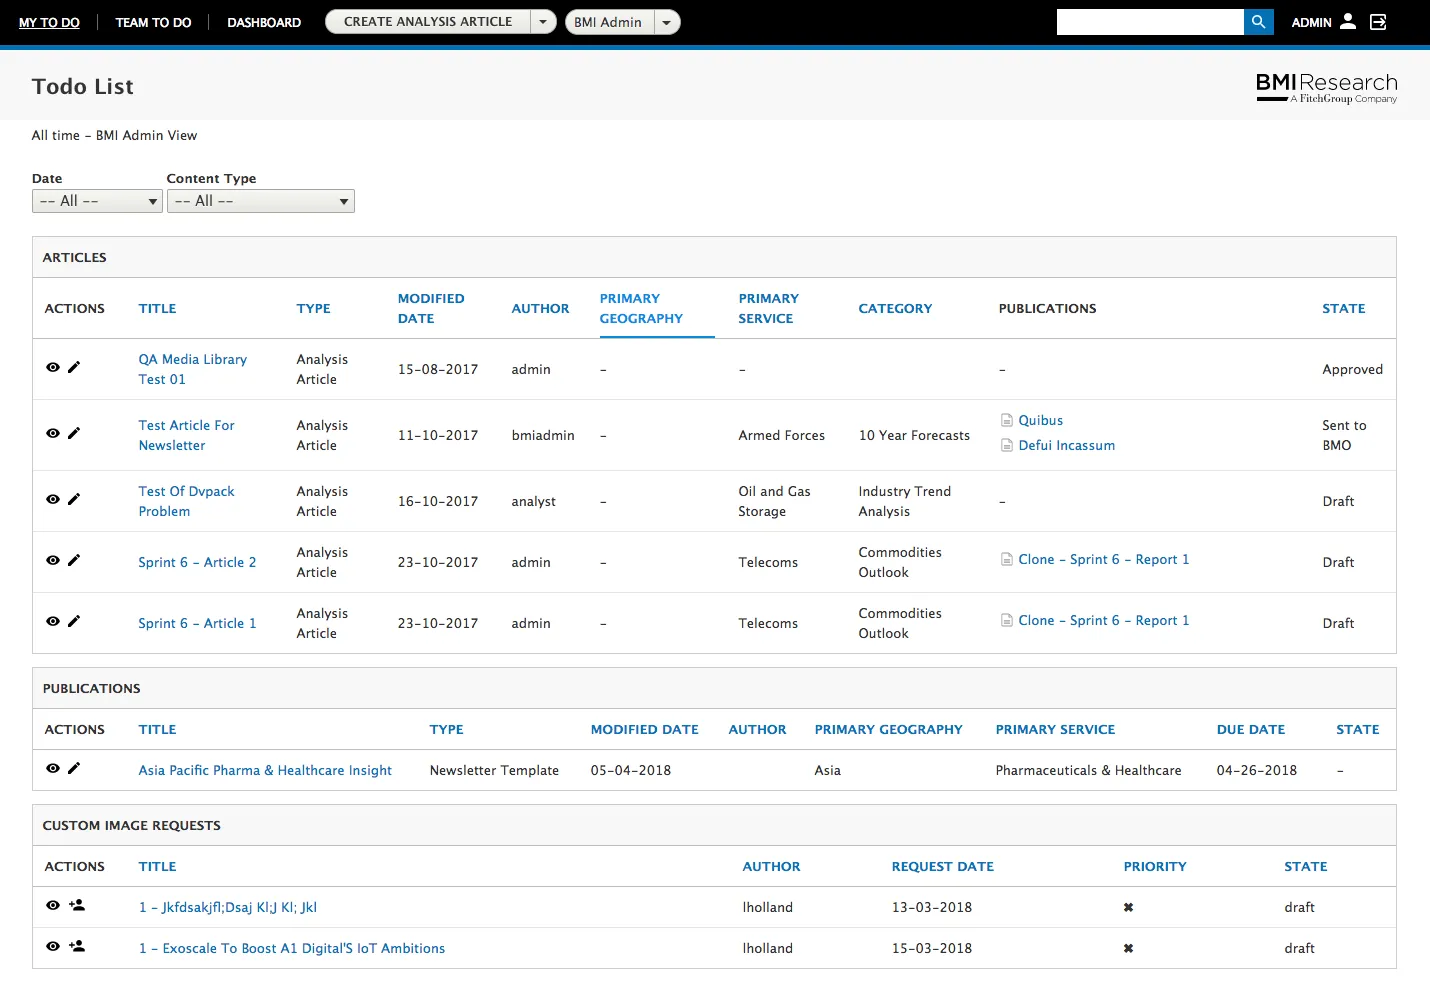Viewport: 1430px width, 1003px height.
Task: Open QA Media Library Test 01 link
Action: pyautogui.click(x=192, y=370)
